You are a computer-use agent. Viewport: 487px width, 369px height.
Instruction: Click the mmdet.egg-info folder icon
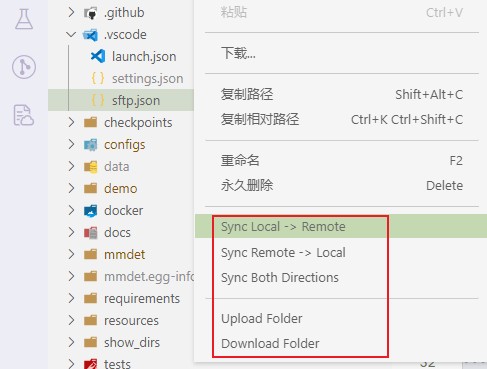pyautogui.click(x=90, y=276)
